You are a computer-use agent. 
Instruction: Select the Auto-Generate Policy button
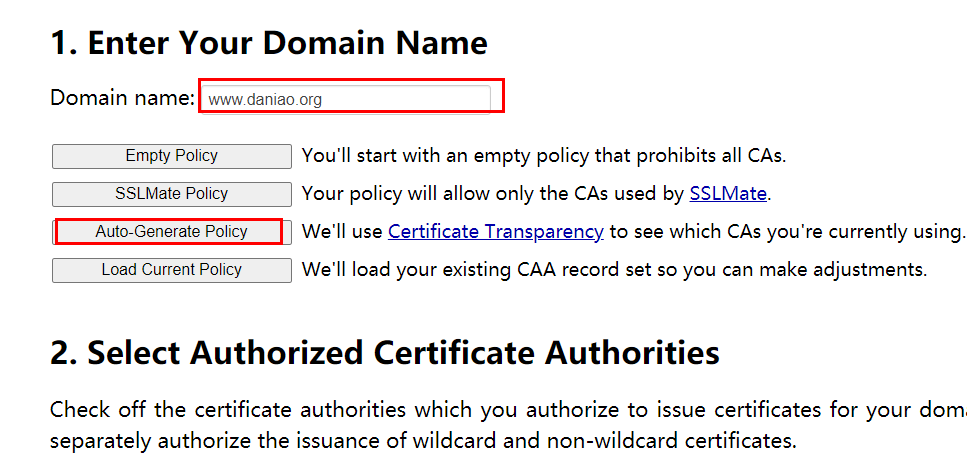(171, 232)
